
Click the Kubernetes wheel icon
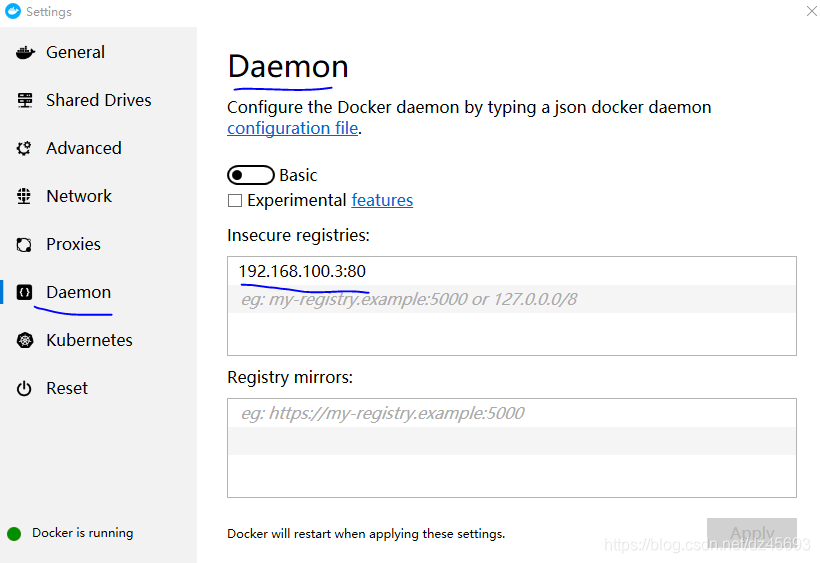pos(25,340)
